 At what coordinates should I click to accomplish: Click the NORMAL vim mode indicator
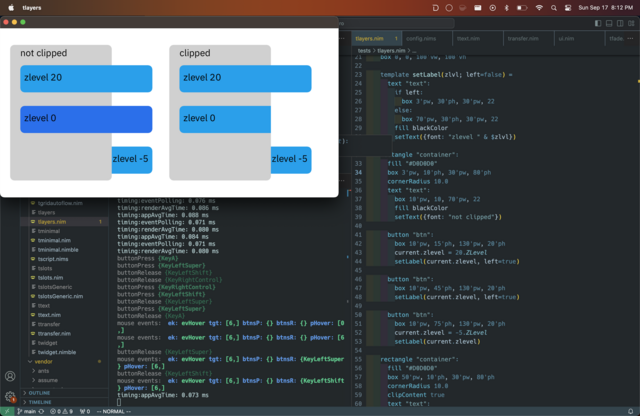113,411
